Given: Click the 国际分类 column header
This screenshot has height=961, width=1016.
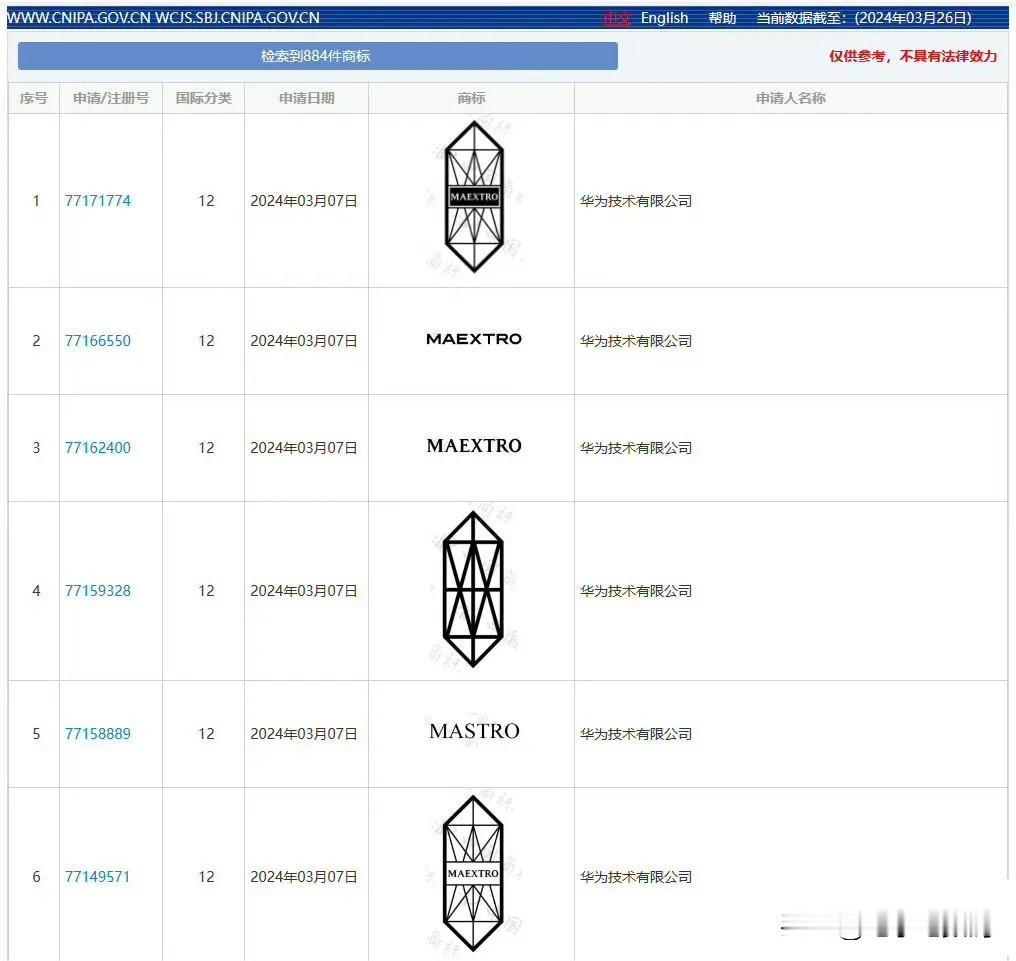Looking at the screenshot, I should pos(203,98).
